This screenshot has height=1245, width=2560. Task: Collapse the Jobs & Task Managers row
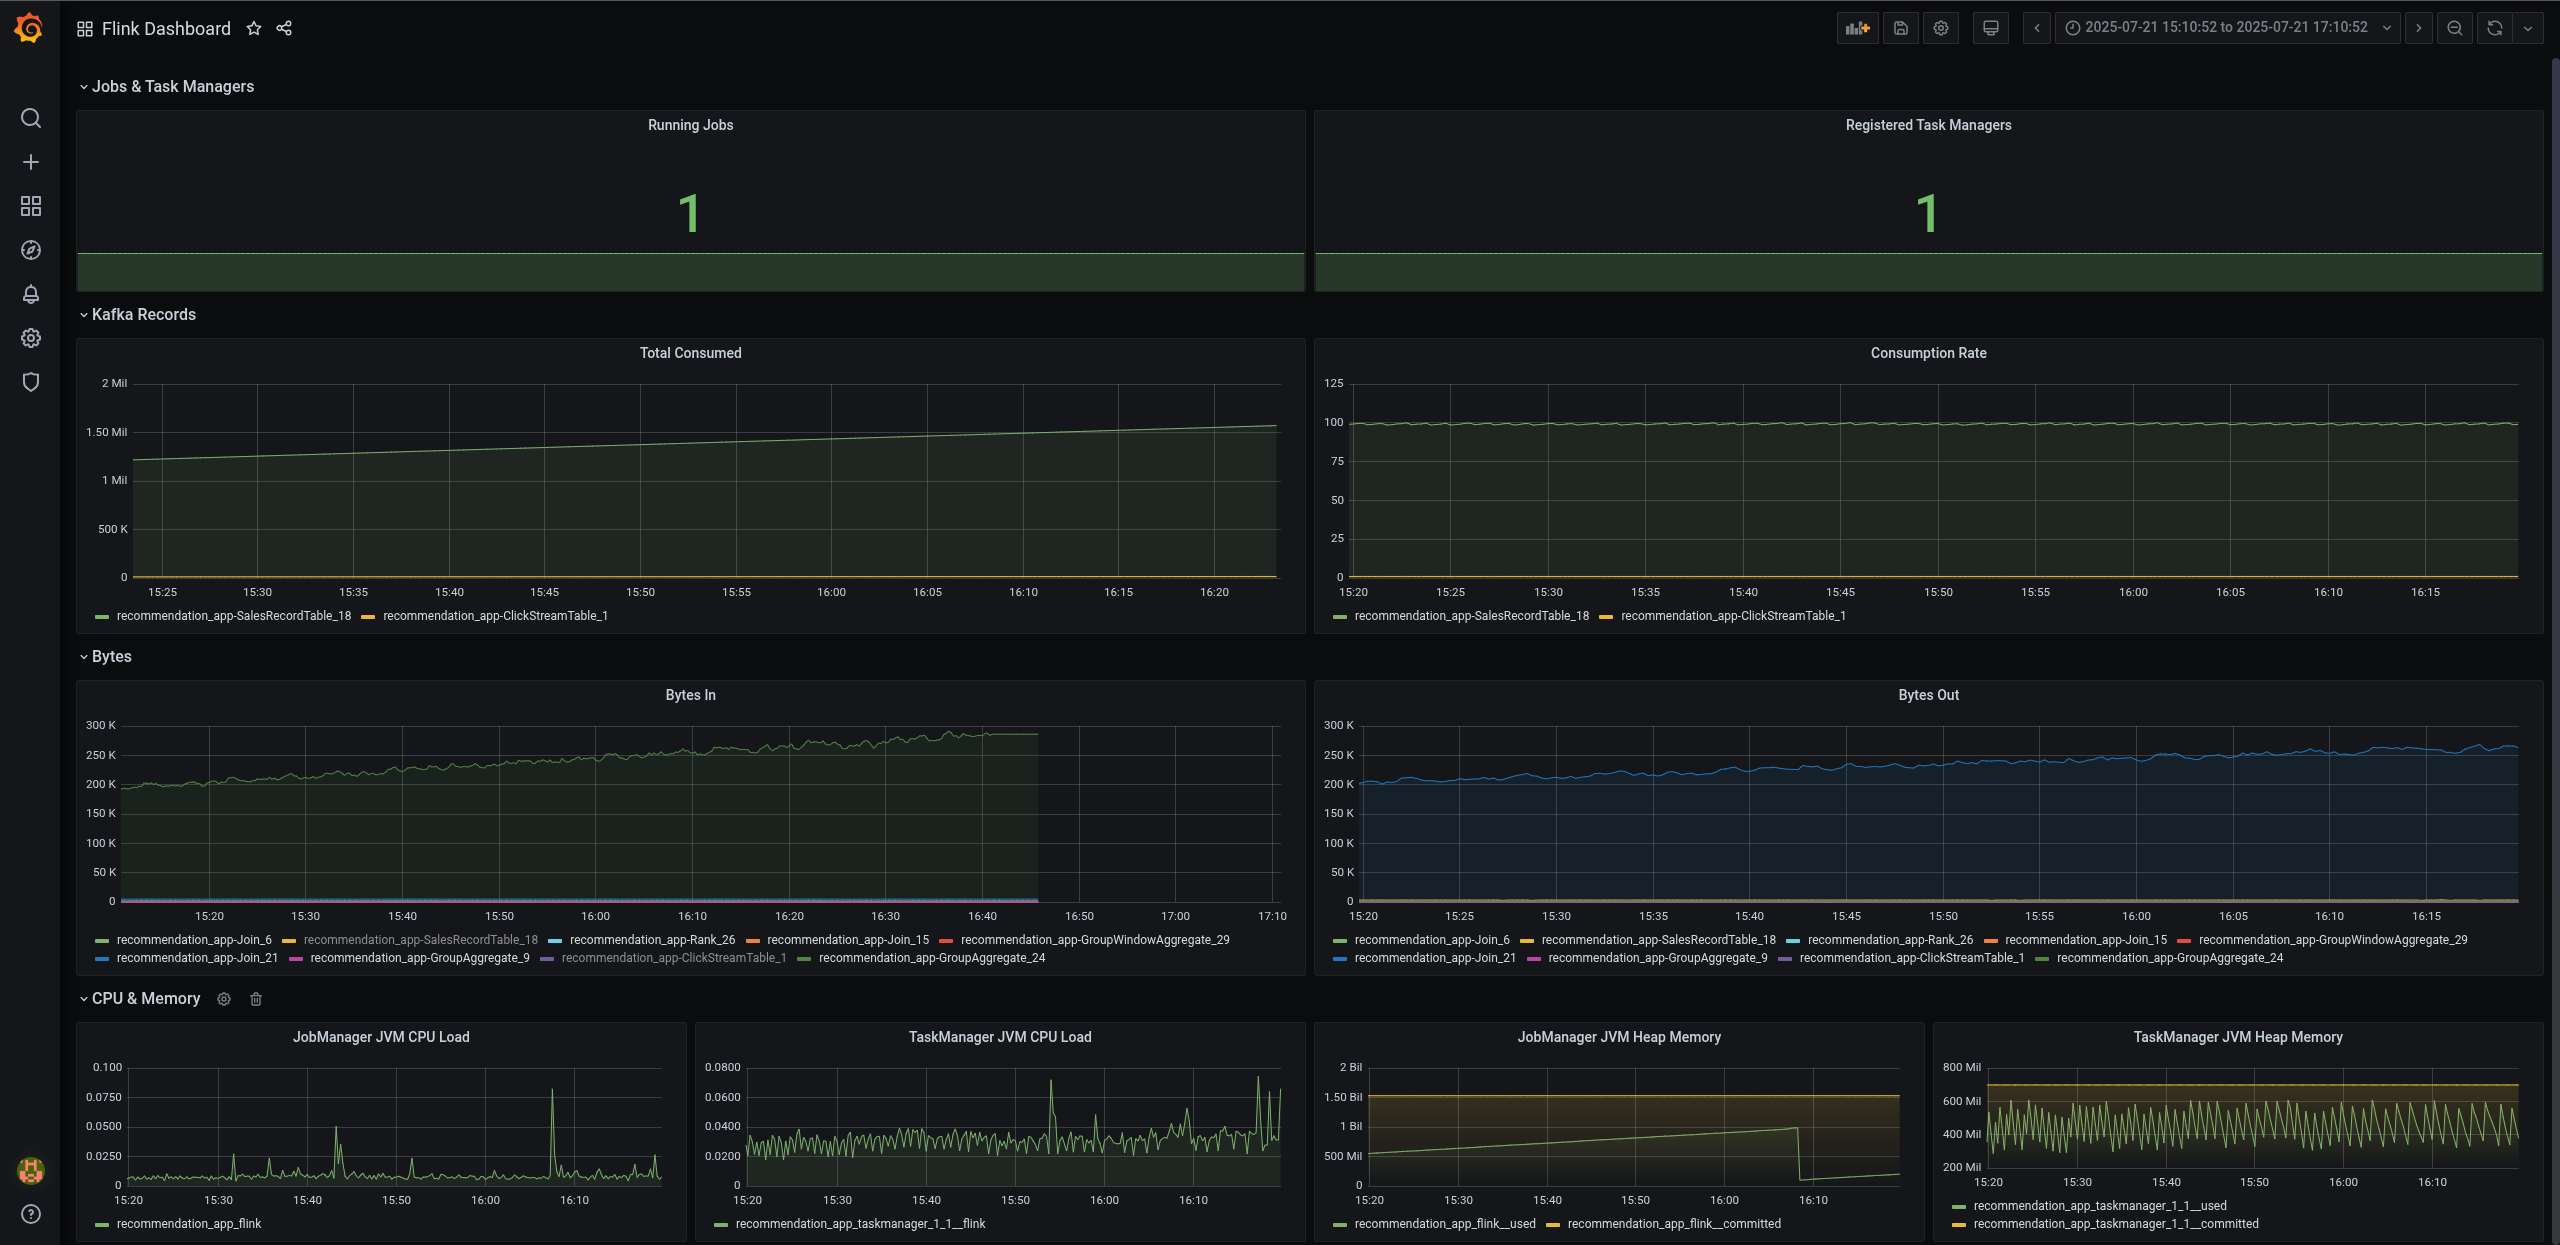tap(172, 86)
